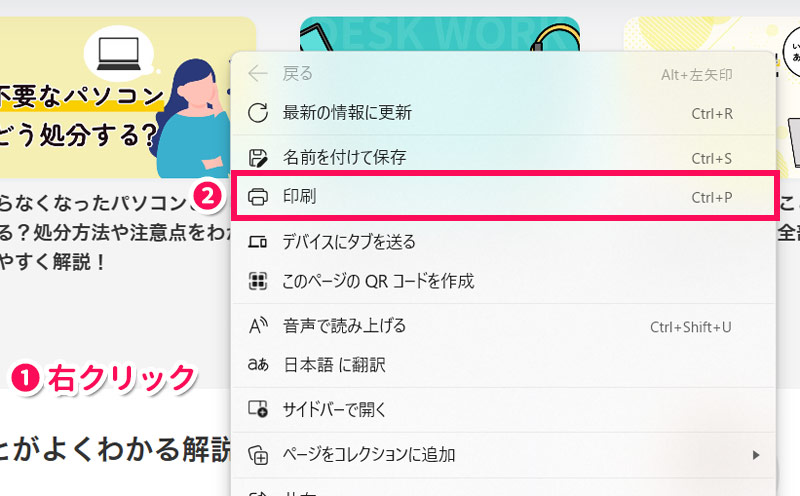Expand the ページをコレクションに追加 submenu arrow
This screenshot has height=496, width=800.
pyautogui.click(x=755, y=455)
